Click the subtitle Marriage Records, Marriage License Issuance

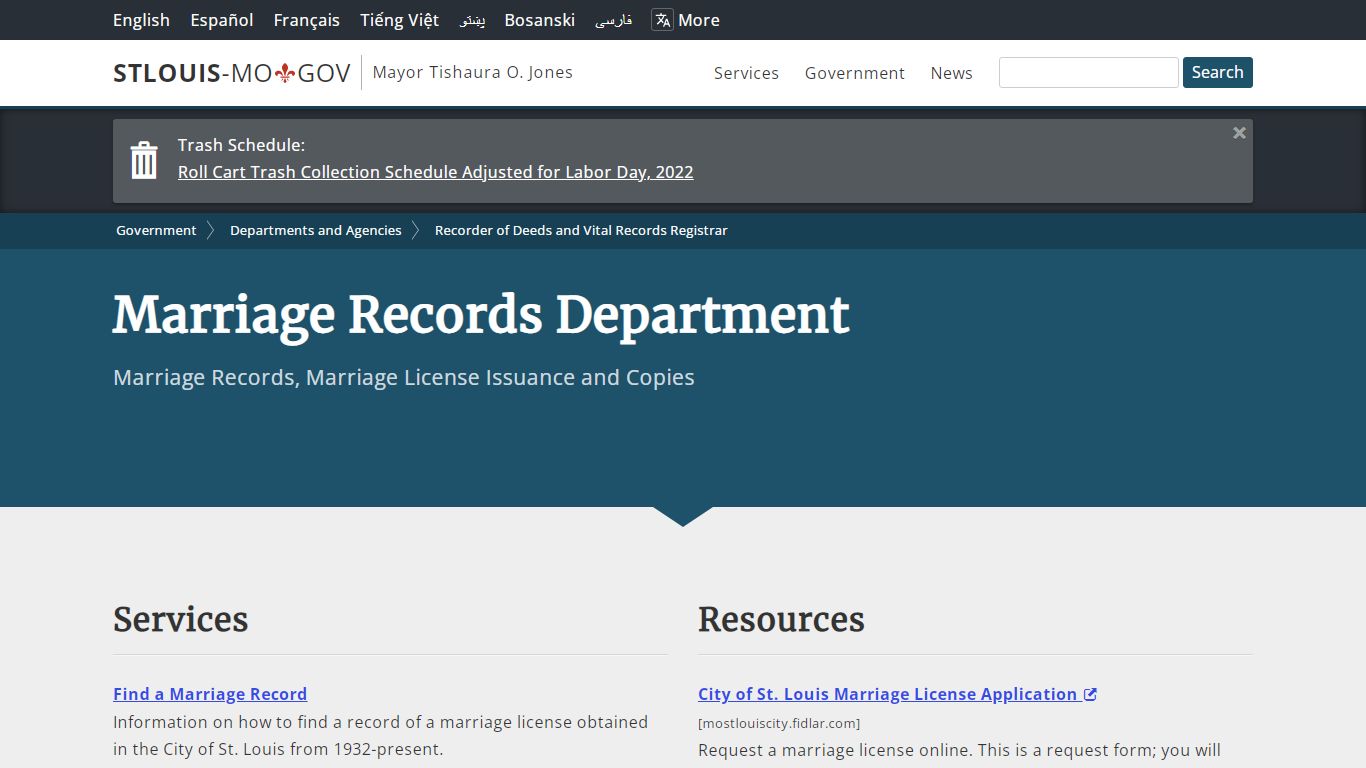(404, 377)
